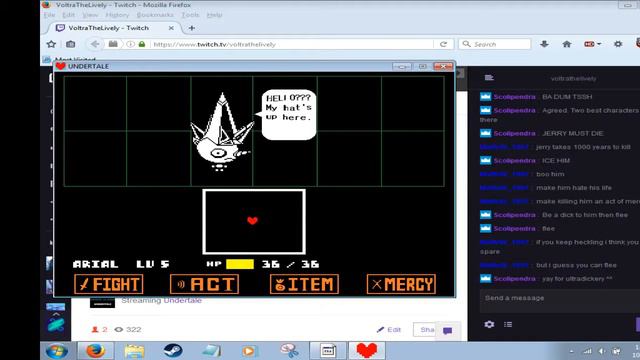Go back using Firefox back arrow
The image size is (640, 360).
click(x=95, y=44)
